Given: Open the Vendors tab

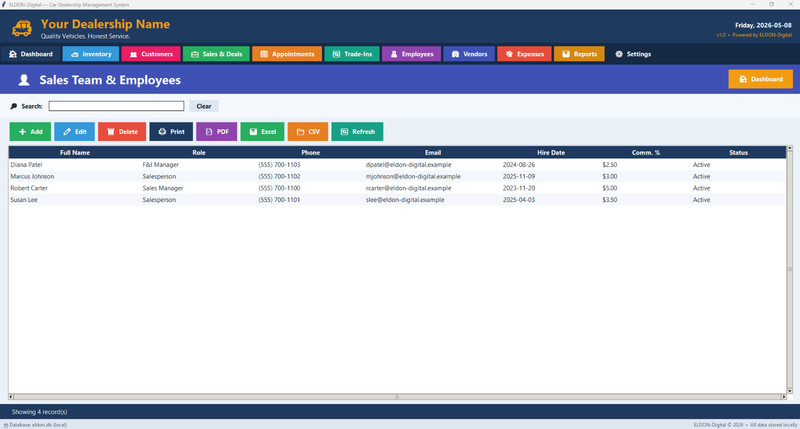Looking at the screenshot, I should pos(469,54).
